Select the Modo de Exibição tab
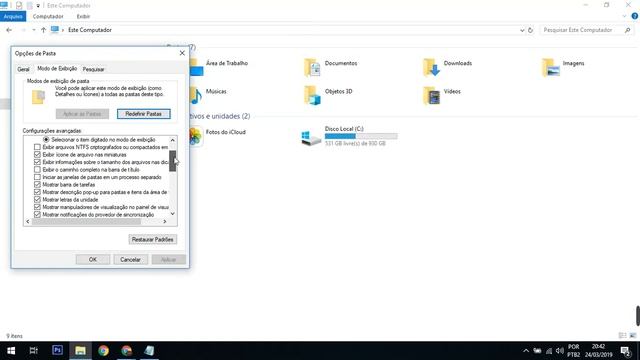The width and height of the screenshot is (640, 360). click(x=57, y=69)
